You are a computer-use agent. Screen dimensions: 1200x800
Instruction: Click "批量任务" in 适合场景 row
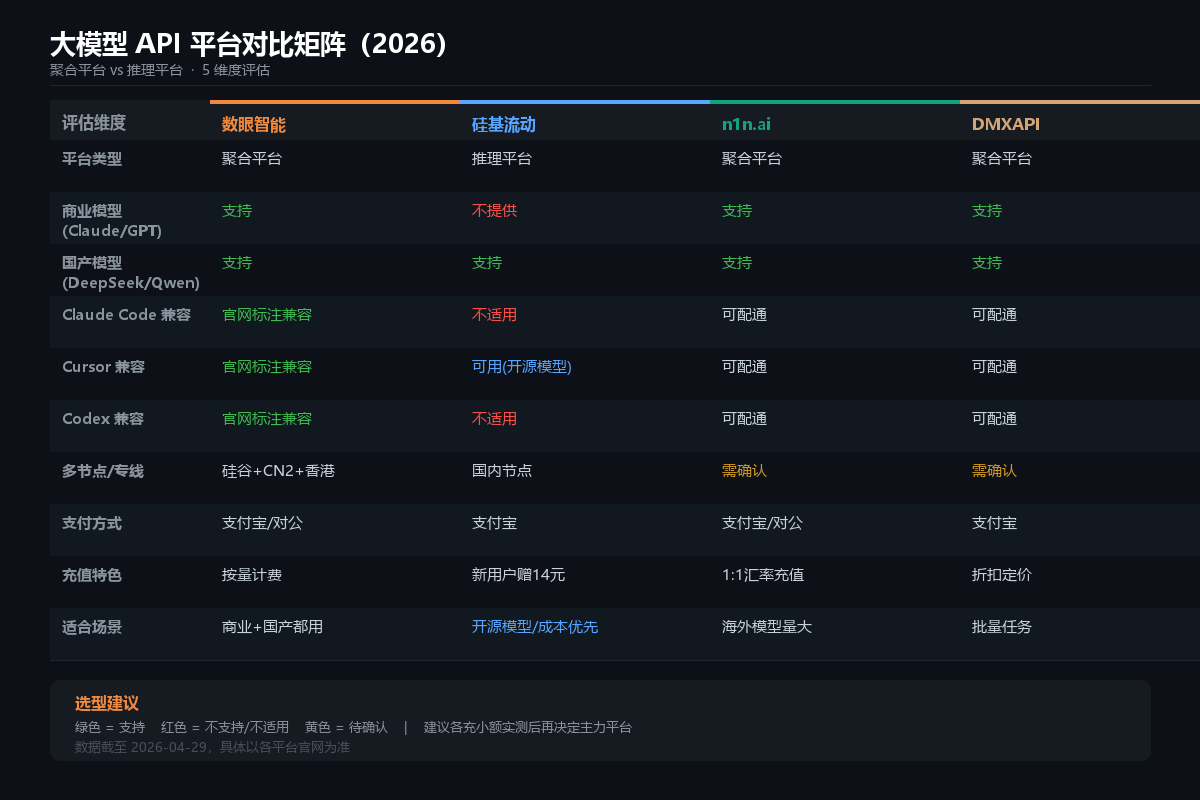(x=1002, y=626)
